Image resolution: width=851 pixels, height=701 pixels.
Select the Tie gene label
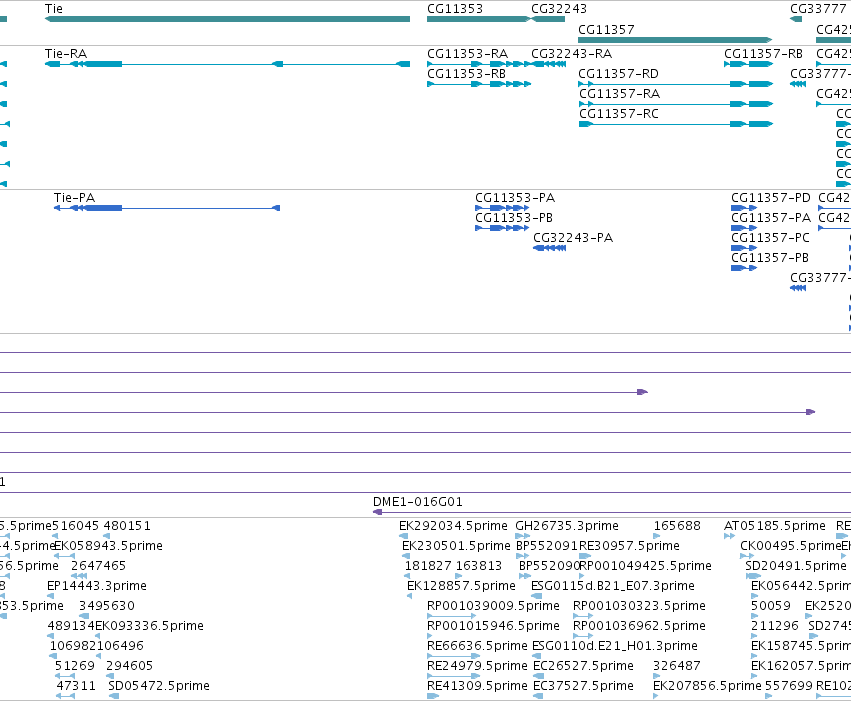[x=54, y=9]
